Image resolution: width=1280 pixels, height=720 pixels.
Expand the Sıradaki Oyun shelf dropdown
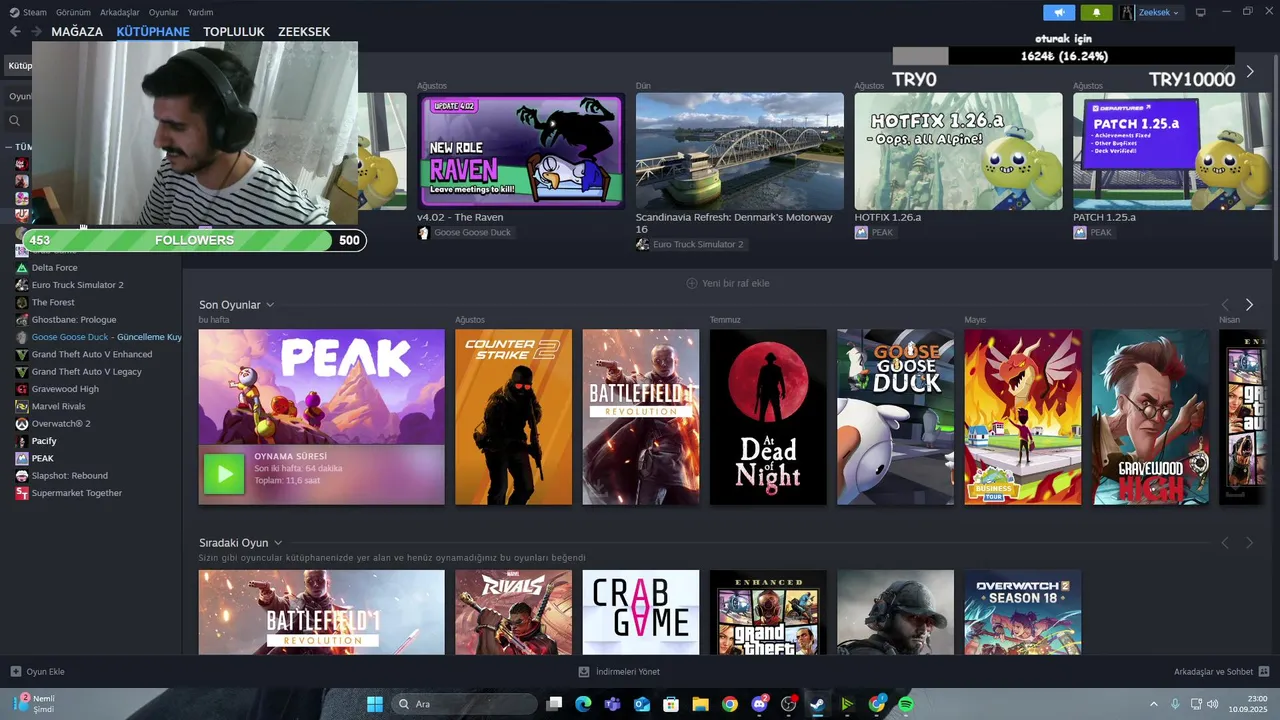pyautogui.click(x=278, y=543)
